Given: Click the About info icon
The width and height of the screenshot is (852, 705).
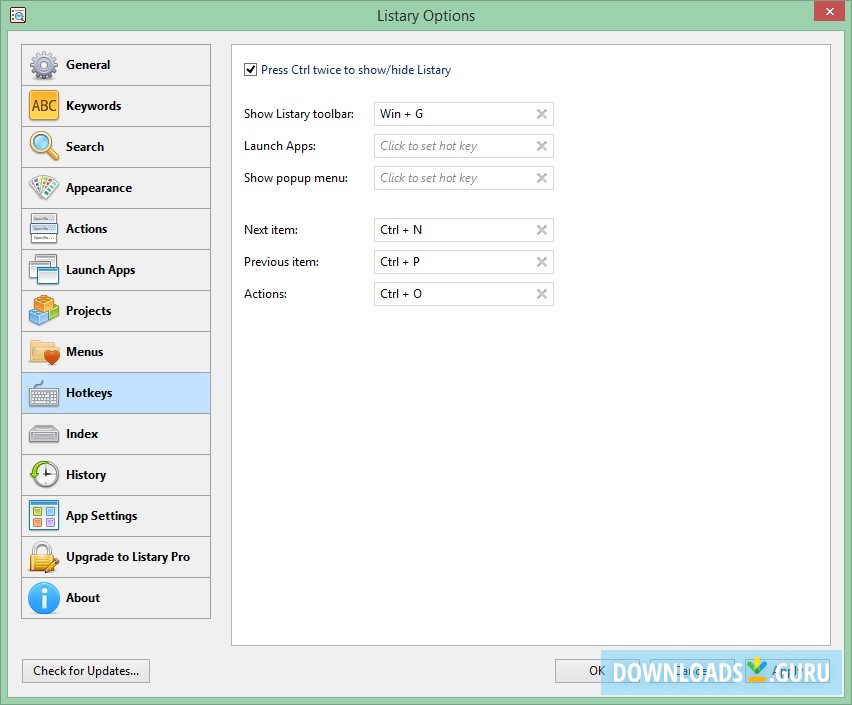Looking at the screenshot, I should pos(43,598).
